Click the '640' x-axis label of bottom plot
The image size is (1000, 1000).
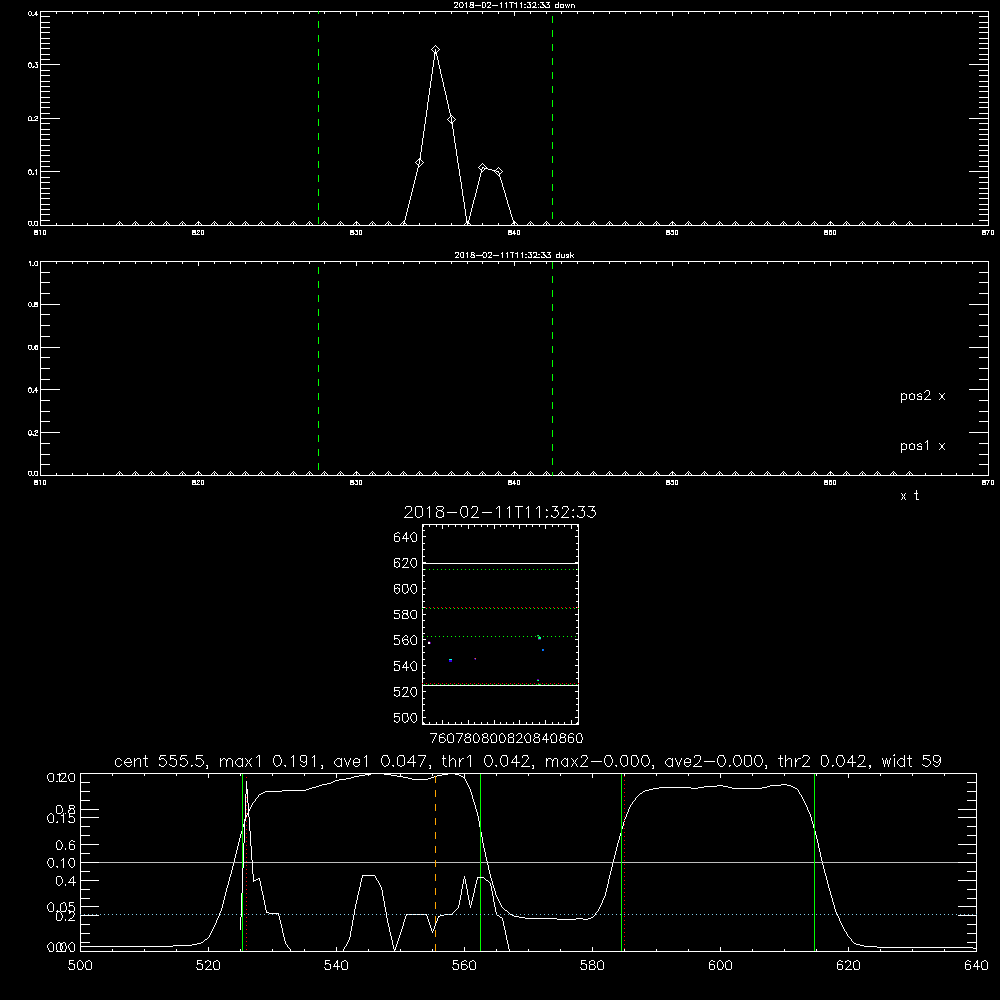[976, 966]
